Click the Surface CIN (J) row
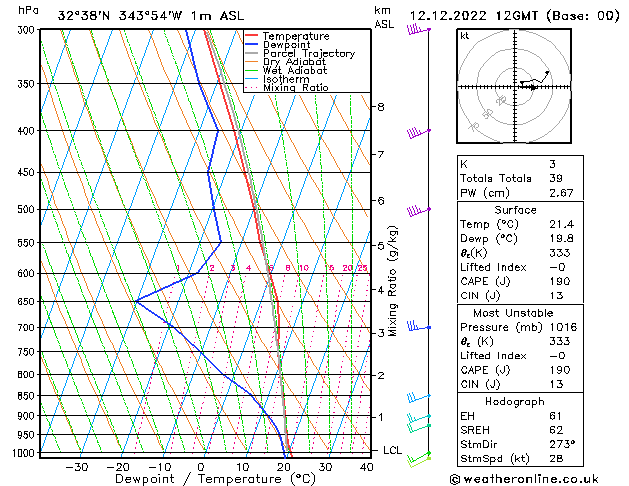629x486 pixels. [520, 296]
